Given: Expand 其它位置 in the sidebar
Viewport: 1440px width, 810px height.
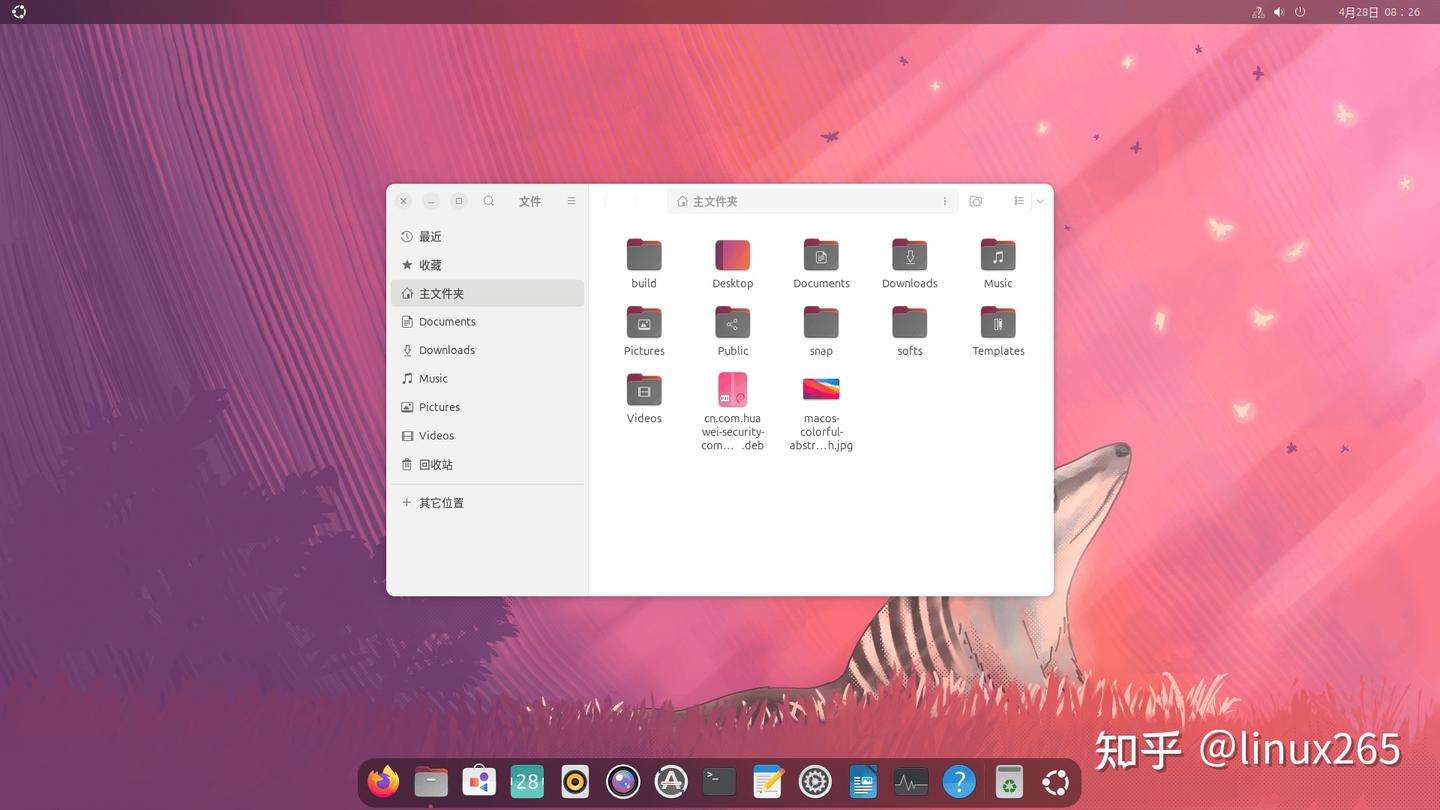Looking at the screenshot, I should 441,502.
